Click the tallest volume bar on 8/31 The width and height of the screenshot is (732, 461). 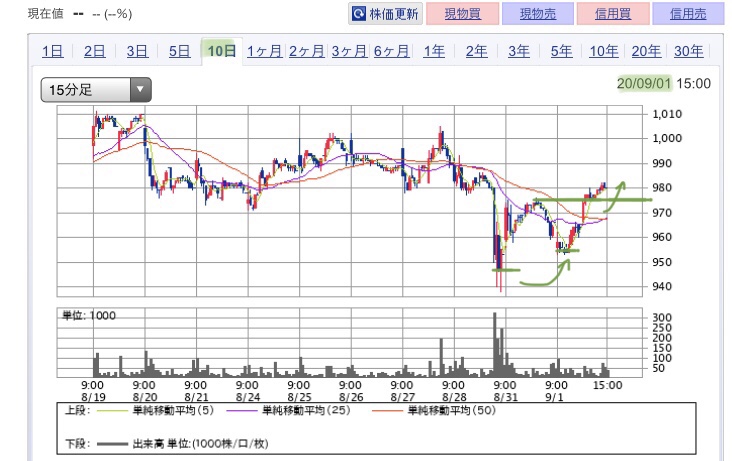tap(495, 345)
